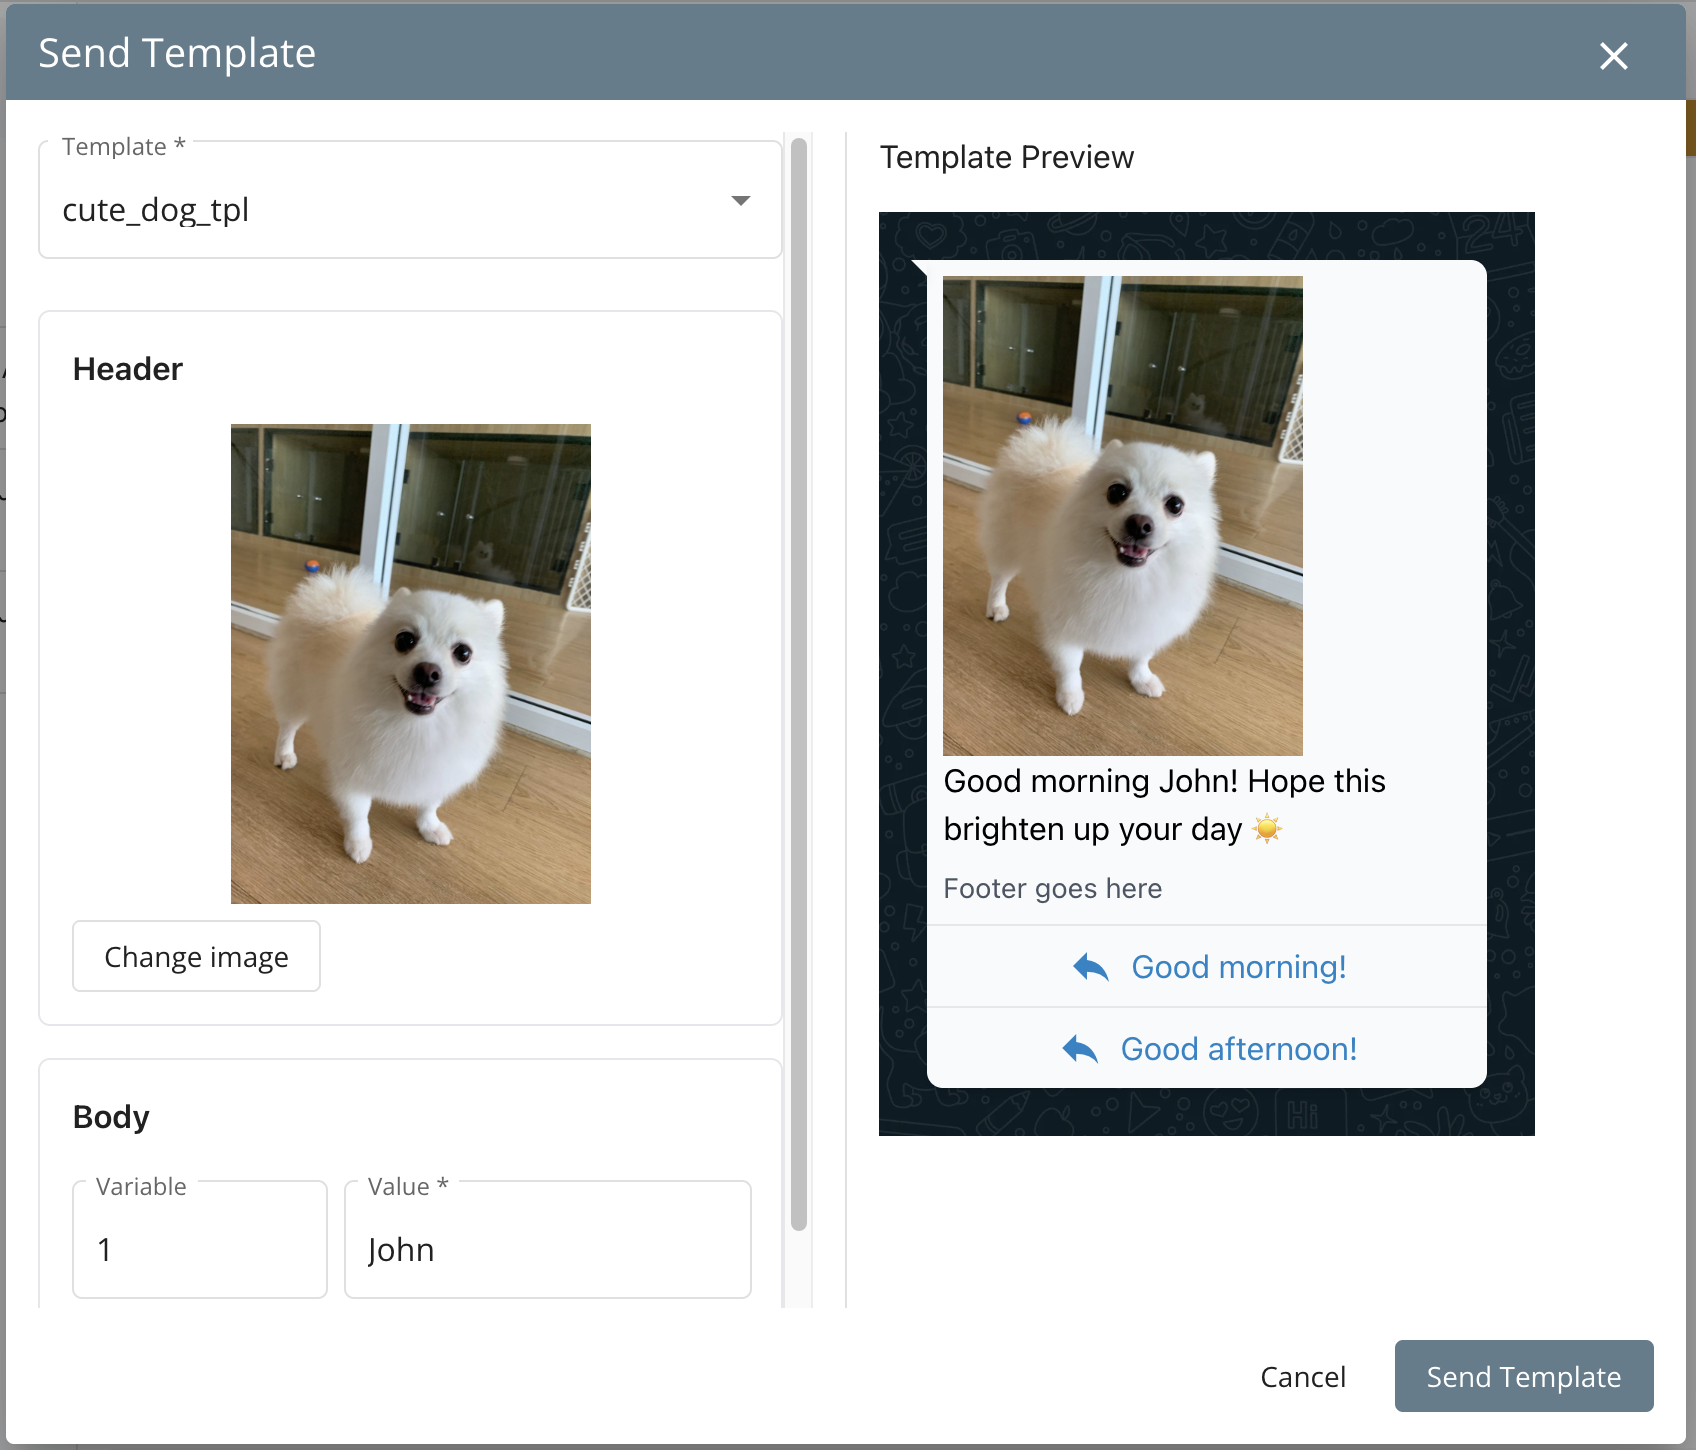Viewport: 1696px width, 1450px height.
Task: Click the Good morning! quick reply button
Action: click(x=1206, y=967)
